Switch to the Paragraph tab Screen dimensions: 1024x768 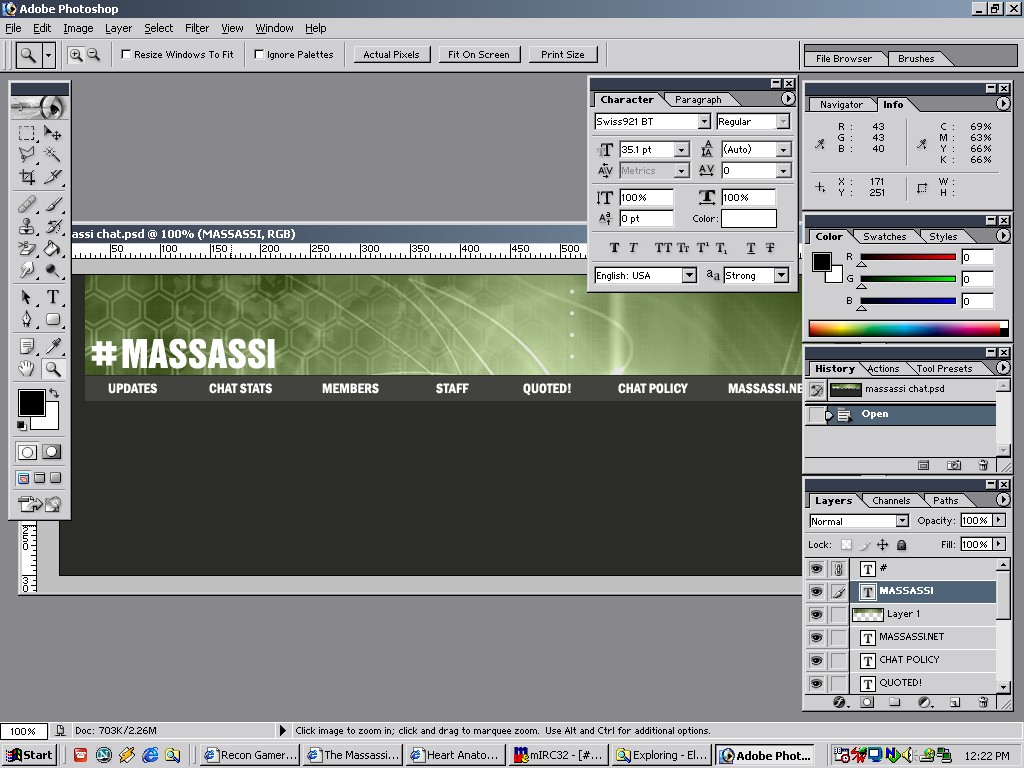point(698,99)
